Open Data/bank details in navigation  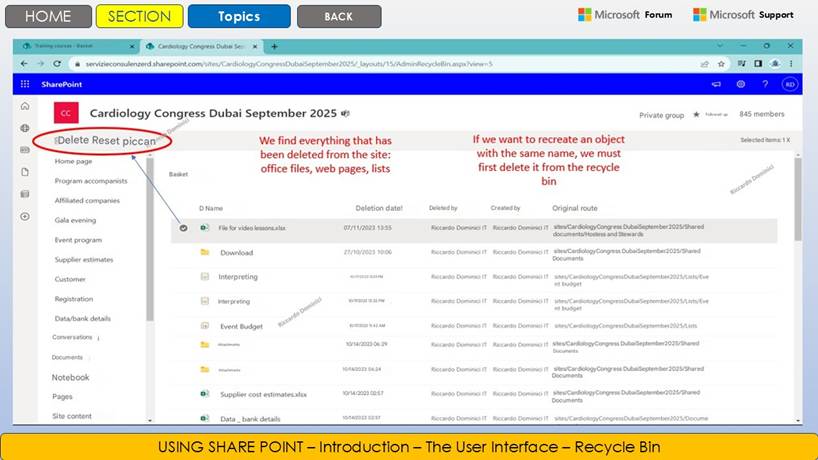pos(82,318)
